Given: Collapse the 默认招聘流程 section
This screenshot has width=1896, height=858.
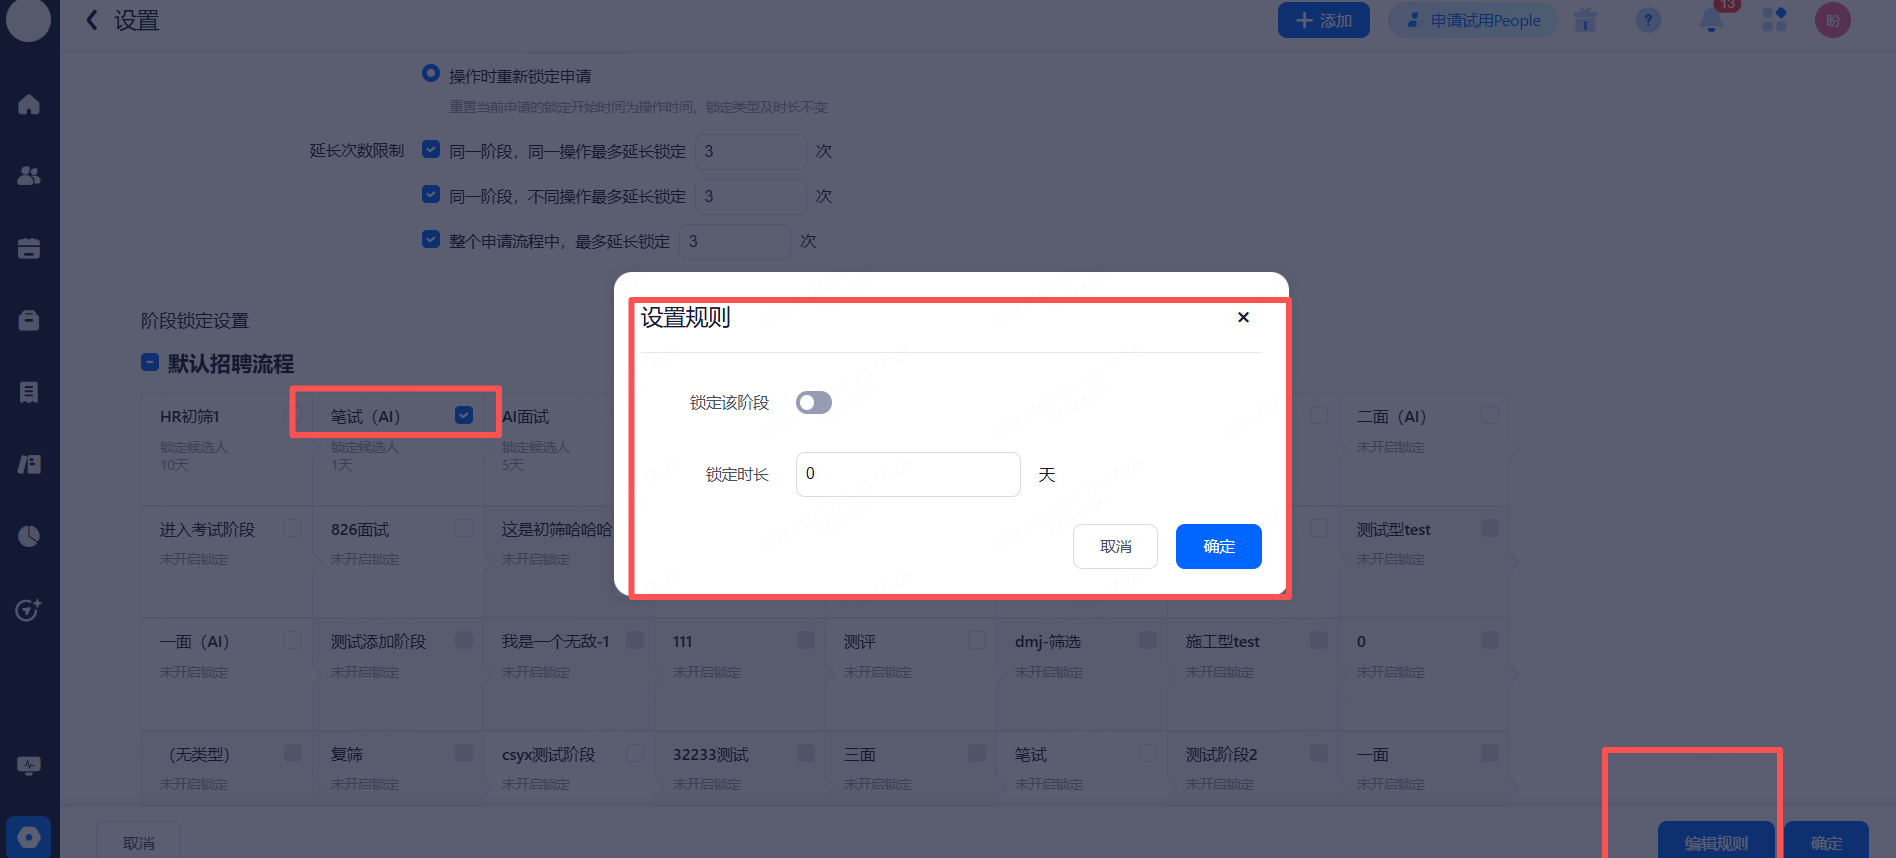Looking at the screenshot, I should pos(150,363).
